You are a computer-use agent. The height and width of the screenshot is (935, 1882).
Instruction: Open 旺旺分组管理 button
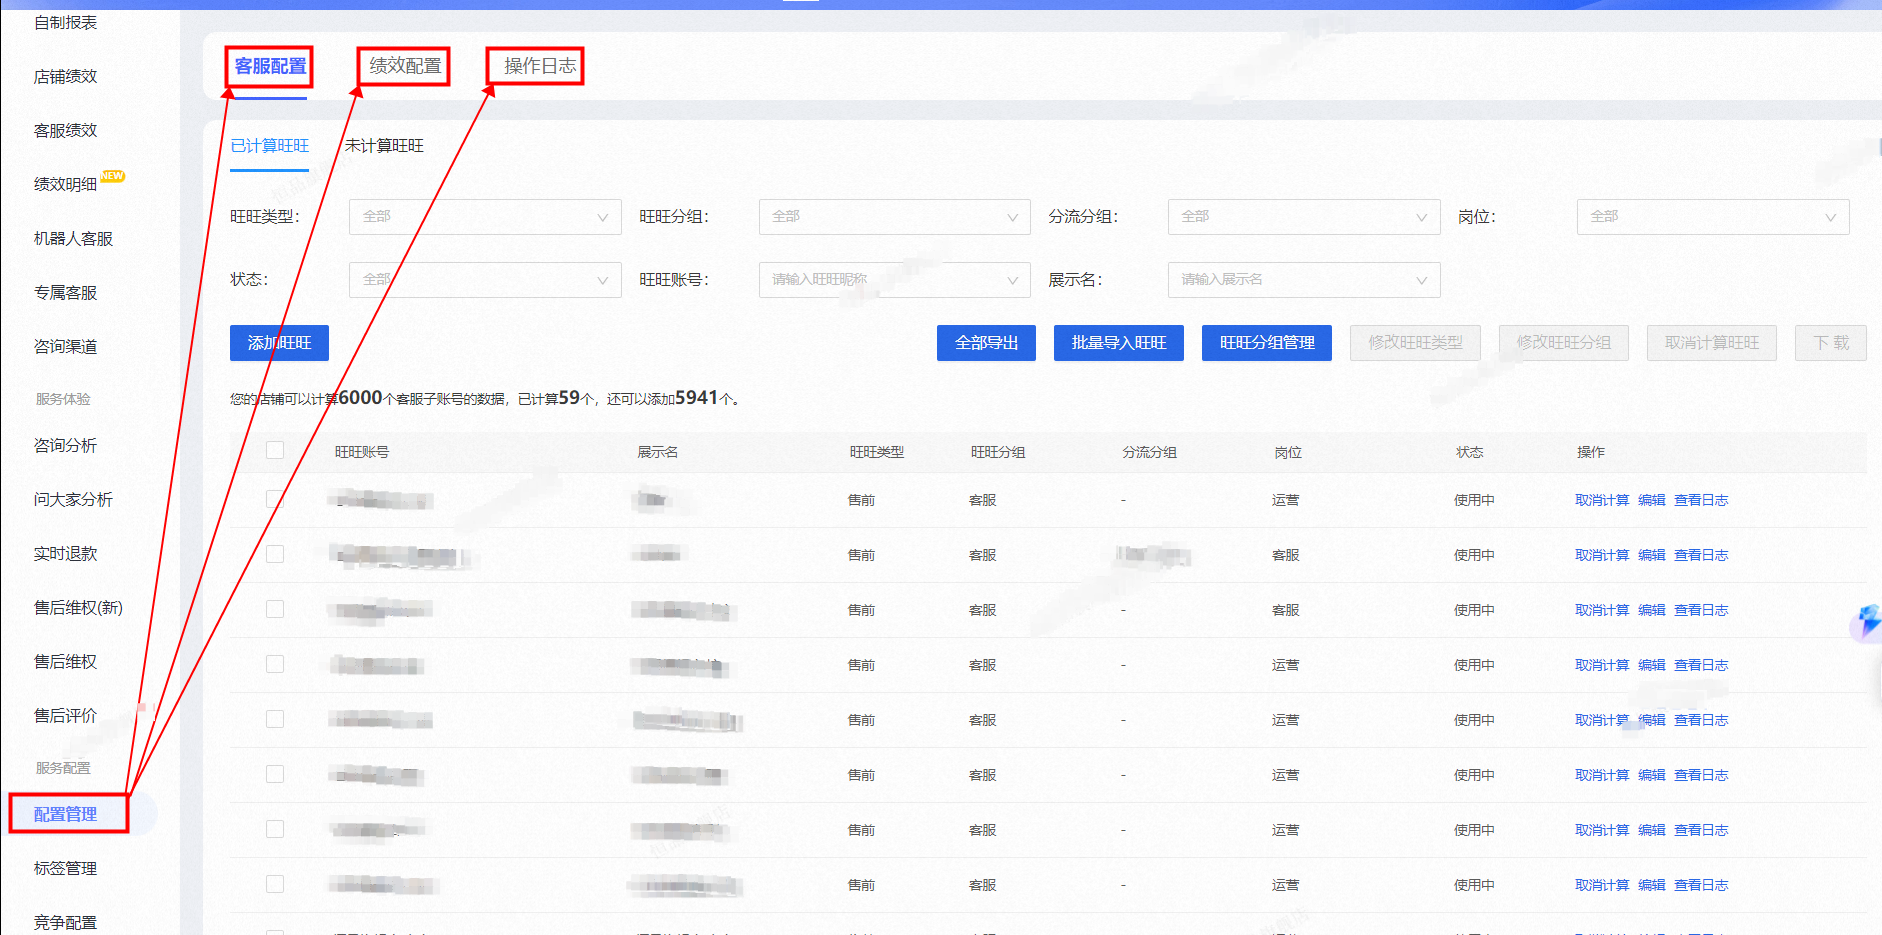1267,343
